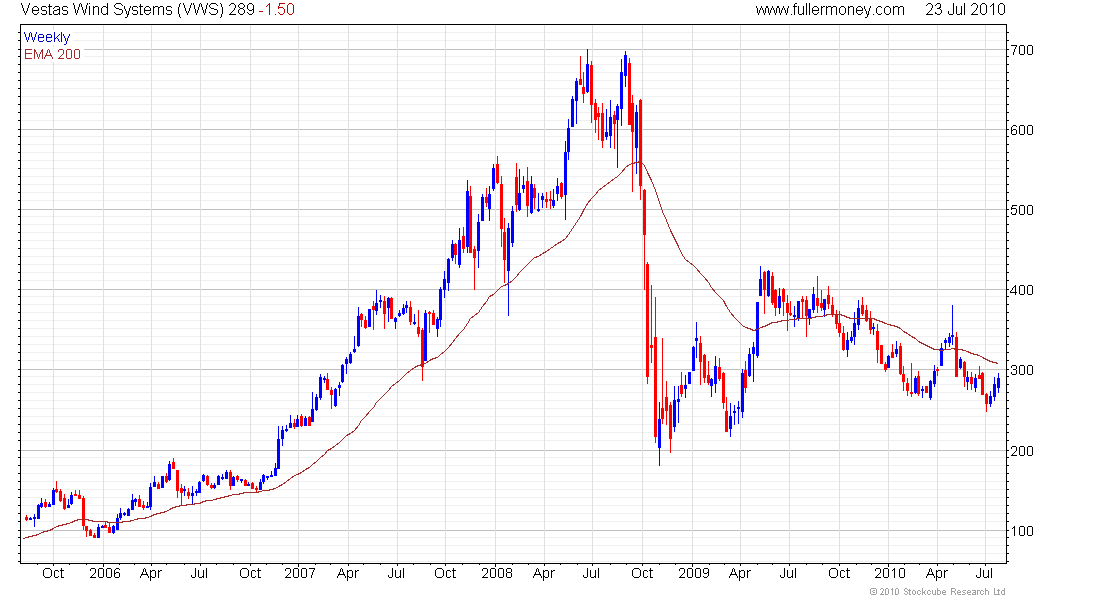Click the Oct label just before 2008

click(x=445, y=573)
